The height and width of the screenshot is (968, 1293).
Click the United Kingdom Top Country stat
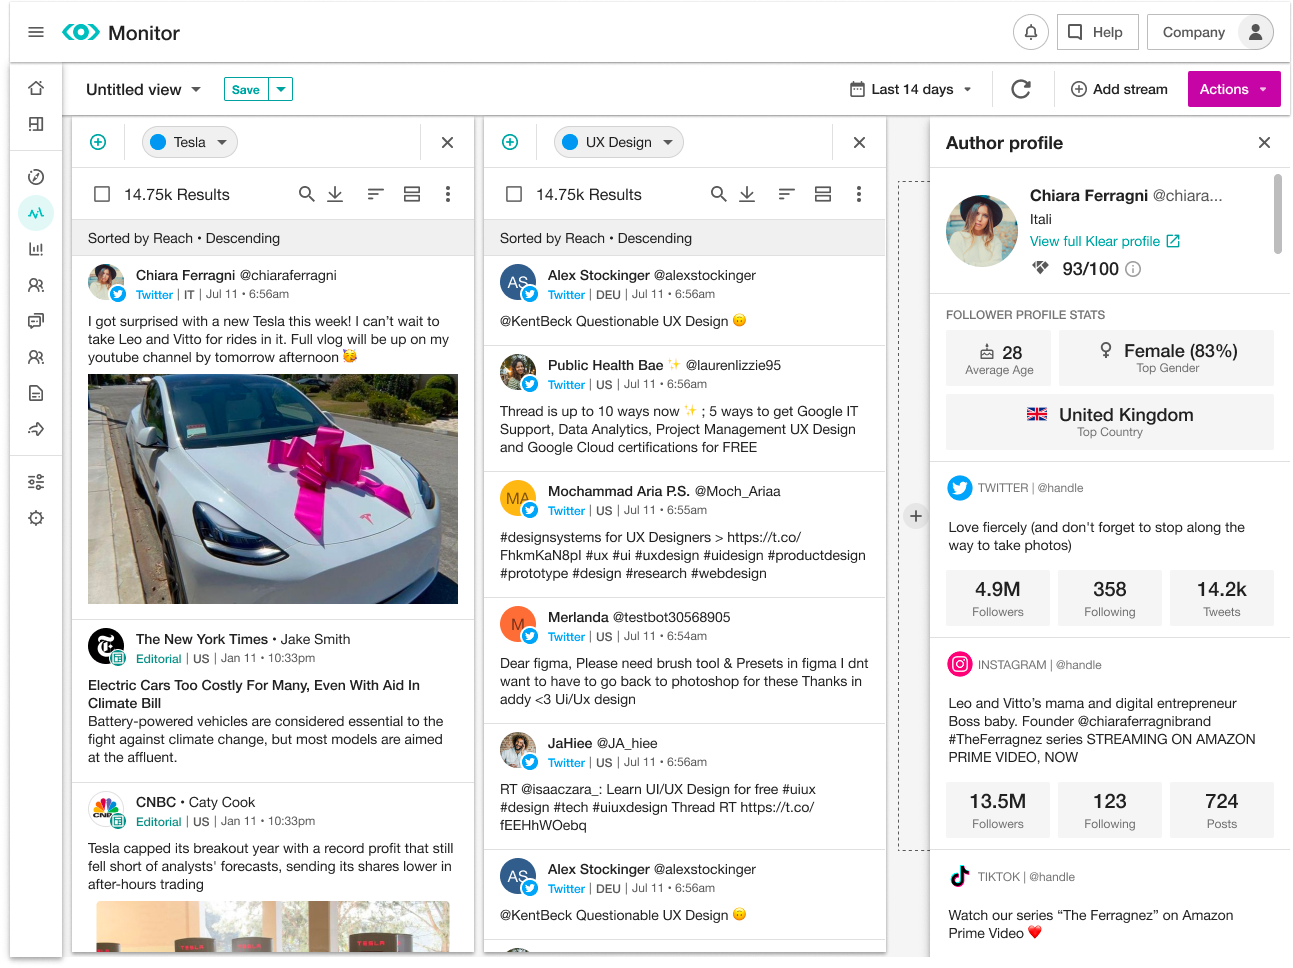coord(1110,422)
